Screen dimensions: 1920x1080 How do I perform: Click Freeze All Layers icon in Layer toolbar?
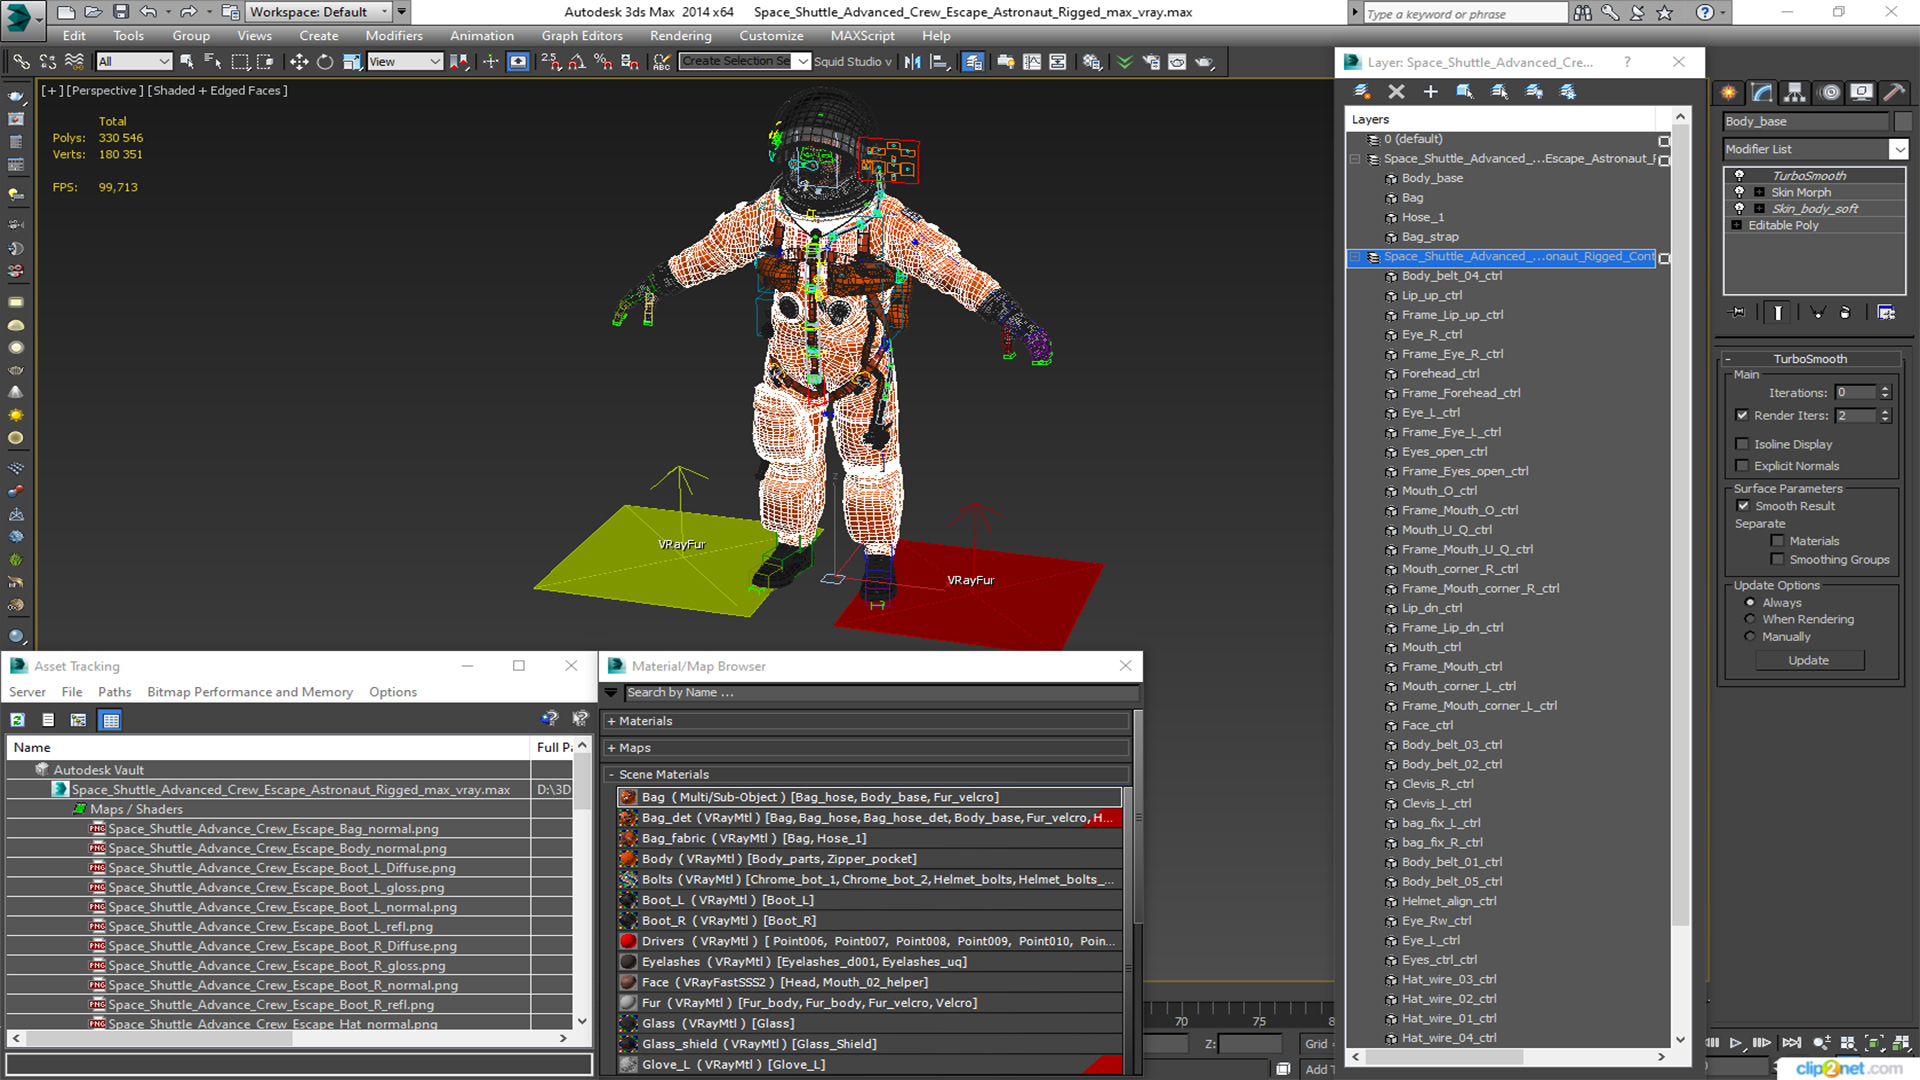coord(1568,92)
